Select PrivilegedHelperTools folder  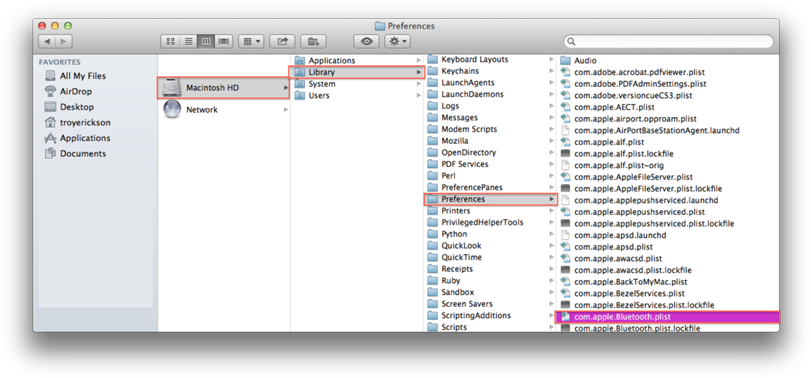coord(490,222)
